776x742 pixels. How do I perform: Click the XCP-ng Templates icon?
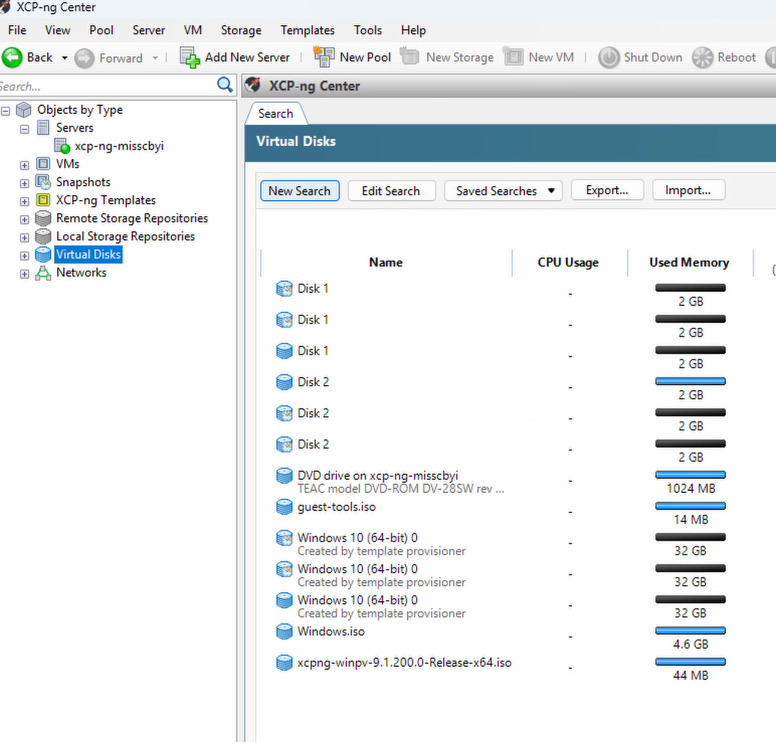pyautogui.click(x=43, y=200)
